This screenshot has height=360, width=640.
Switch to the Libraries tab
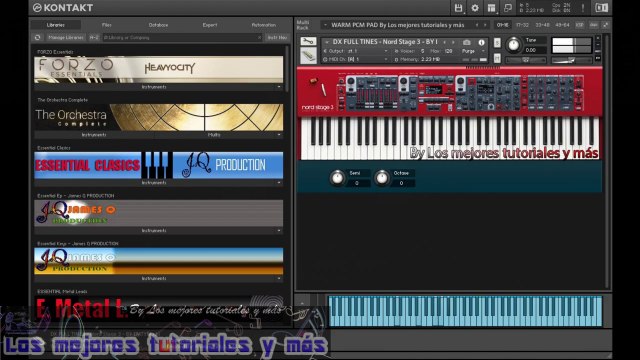[x=56, y=25]
